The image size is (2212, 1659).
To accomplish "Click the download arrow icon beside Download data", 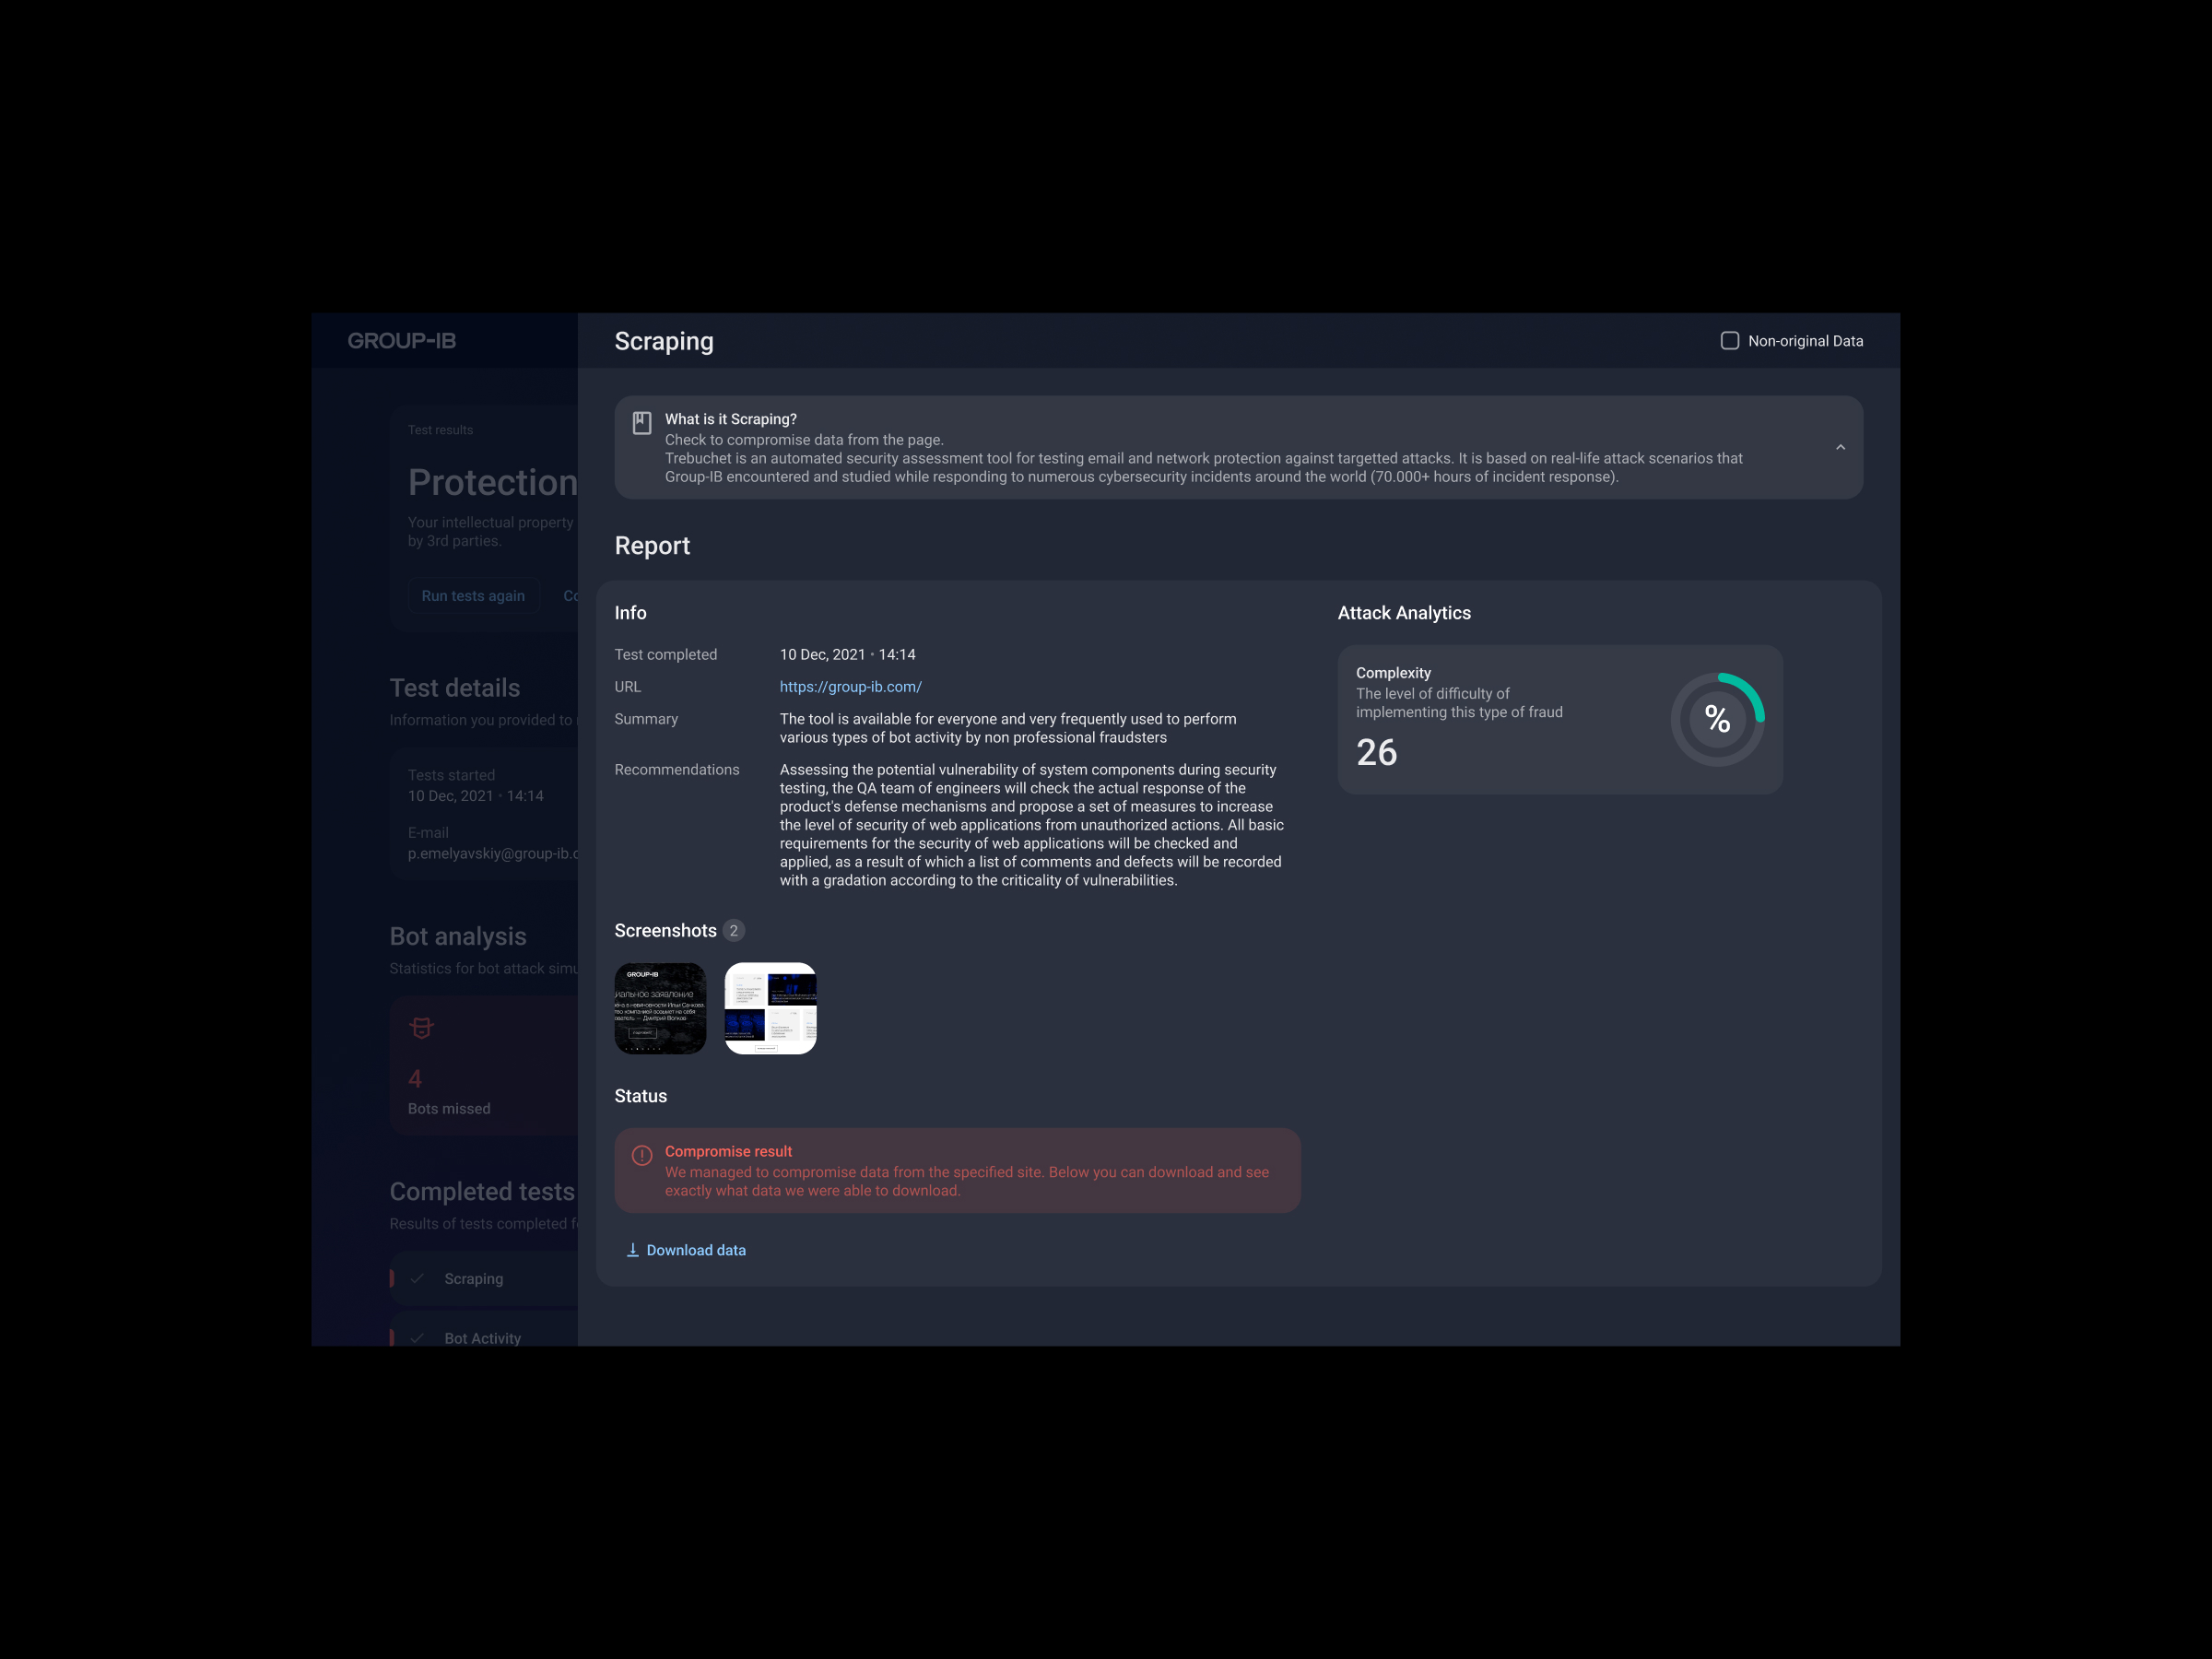I will pyautogui.click(x=632, y=1250).
